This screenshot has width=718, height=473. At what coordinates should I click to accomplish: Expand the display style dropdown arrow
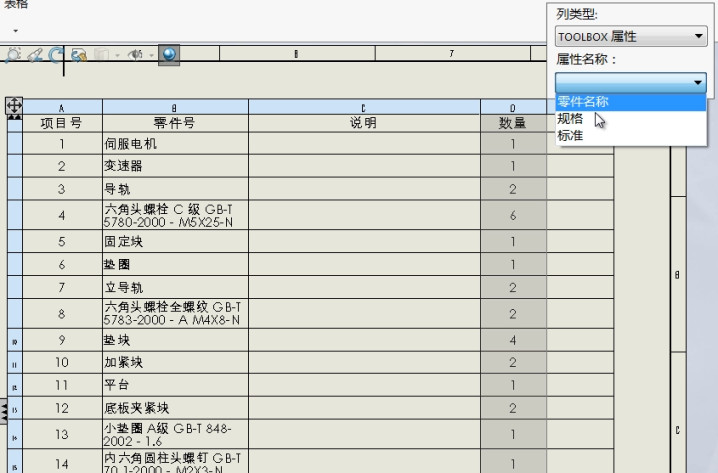(x=117, y=55)
